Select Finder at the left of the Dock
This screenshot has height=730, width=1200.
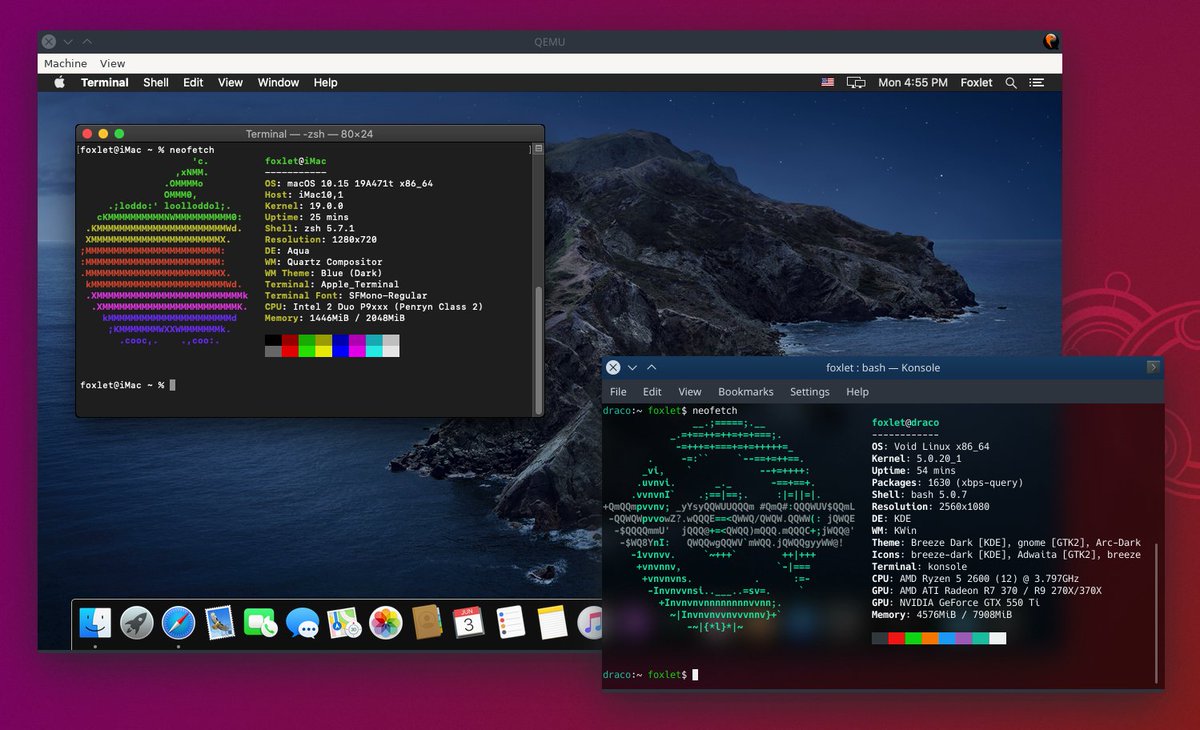click(95, 622)
